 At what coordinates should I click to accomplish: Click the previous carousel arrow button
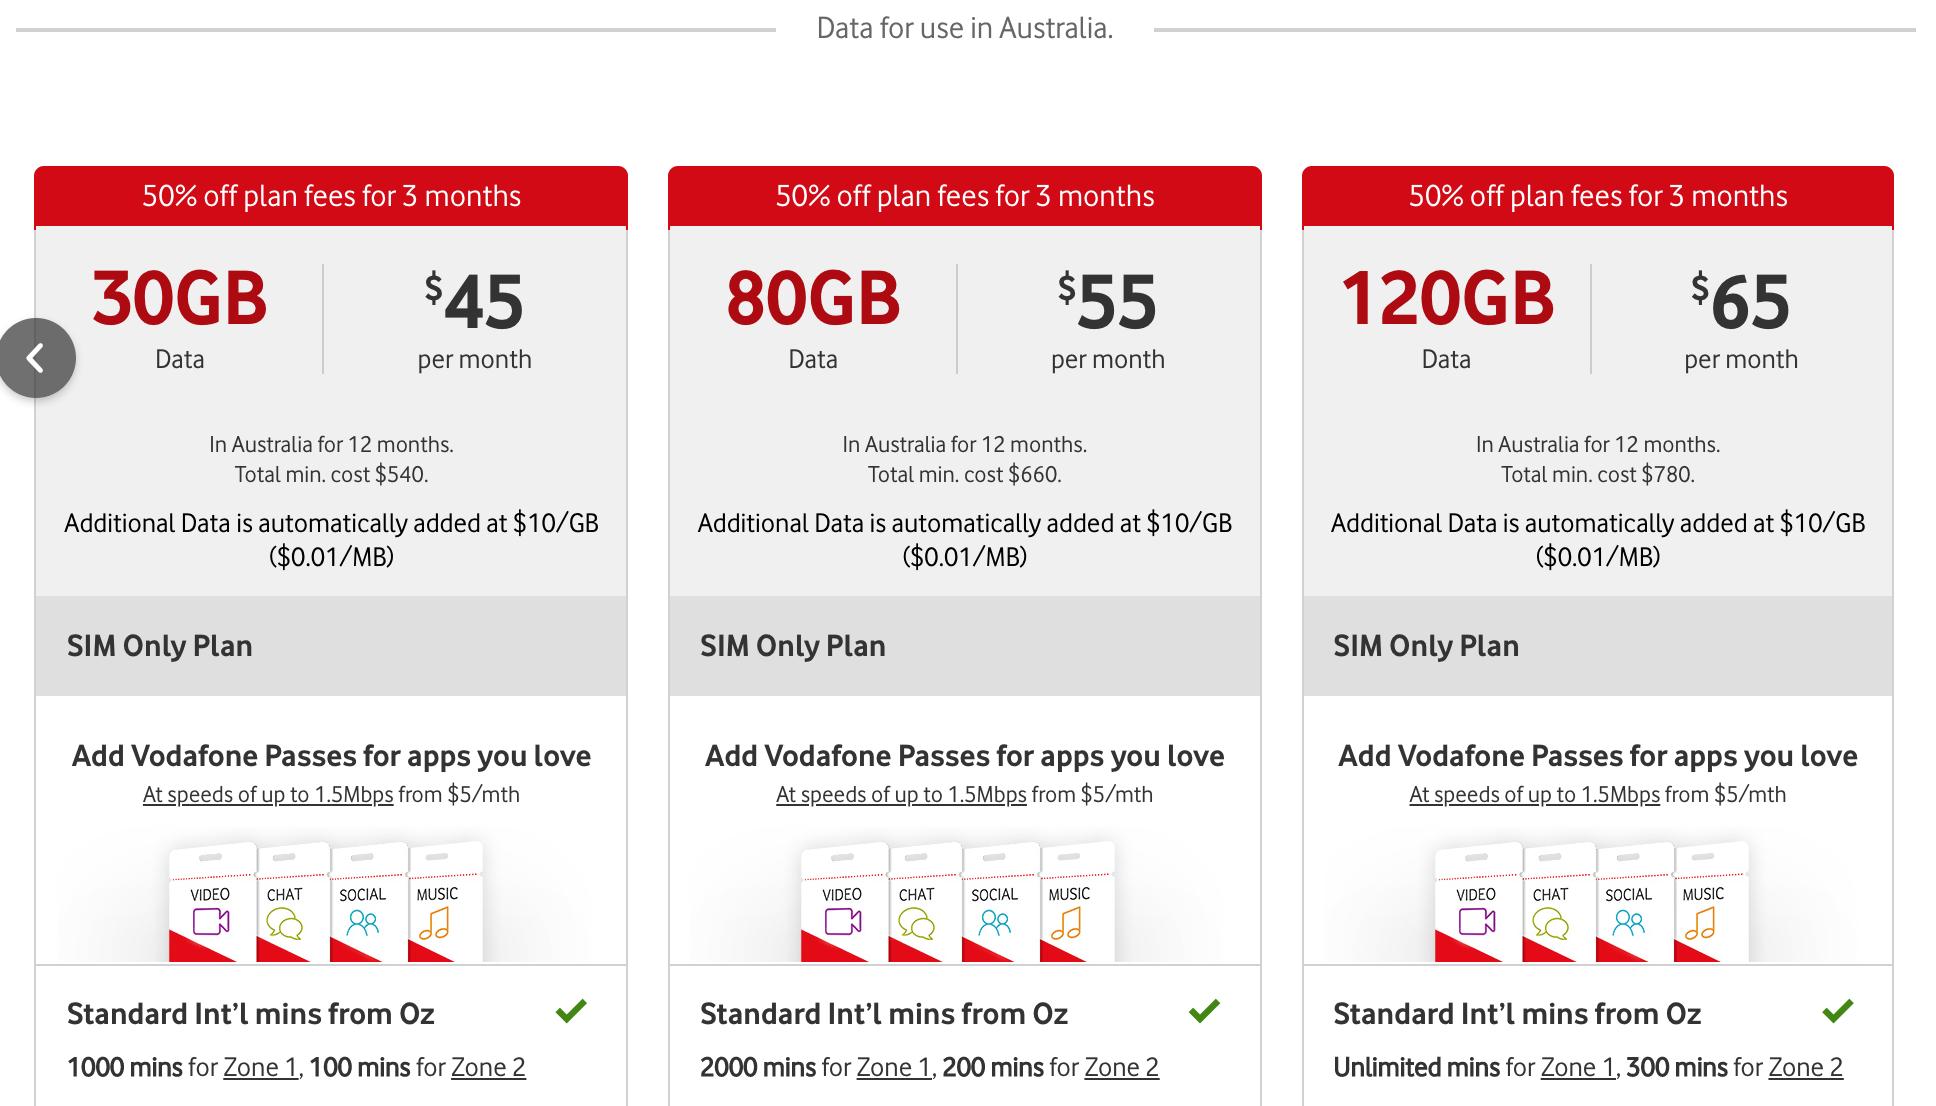click(37, 358)
